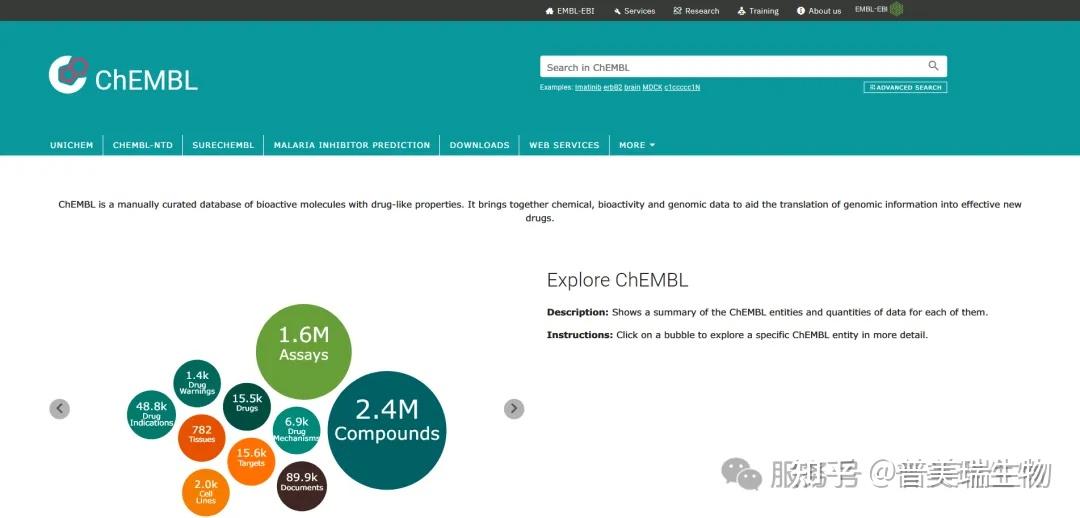The image size is (1080, 518).
Task: Open the 782 Tissues bubble
Action: pos(202,437)
